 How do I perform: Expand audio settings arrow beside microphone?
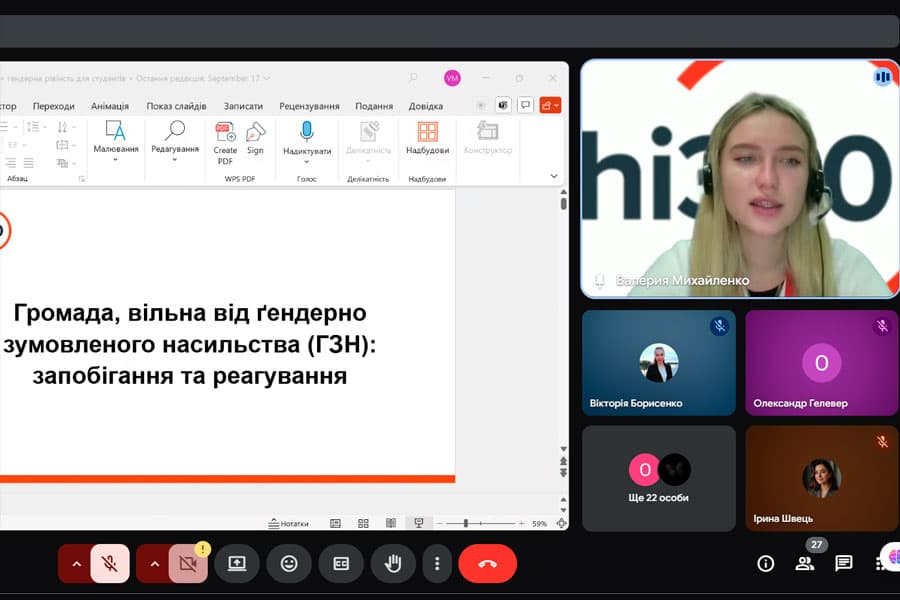76,563
